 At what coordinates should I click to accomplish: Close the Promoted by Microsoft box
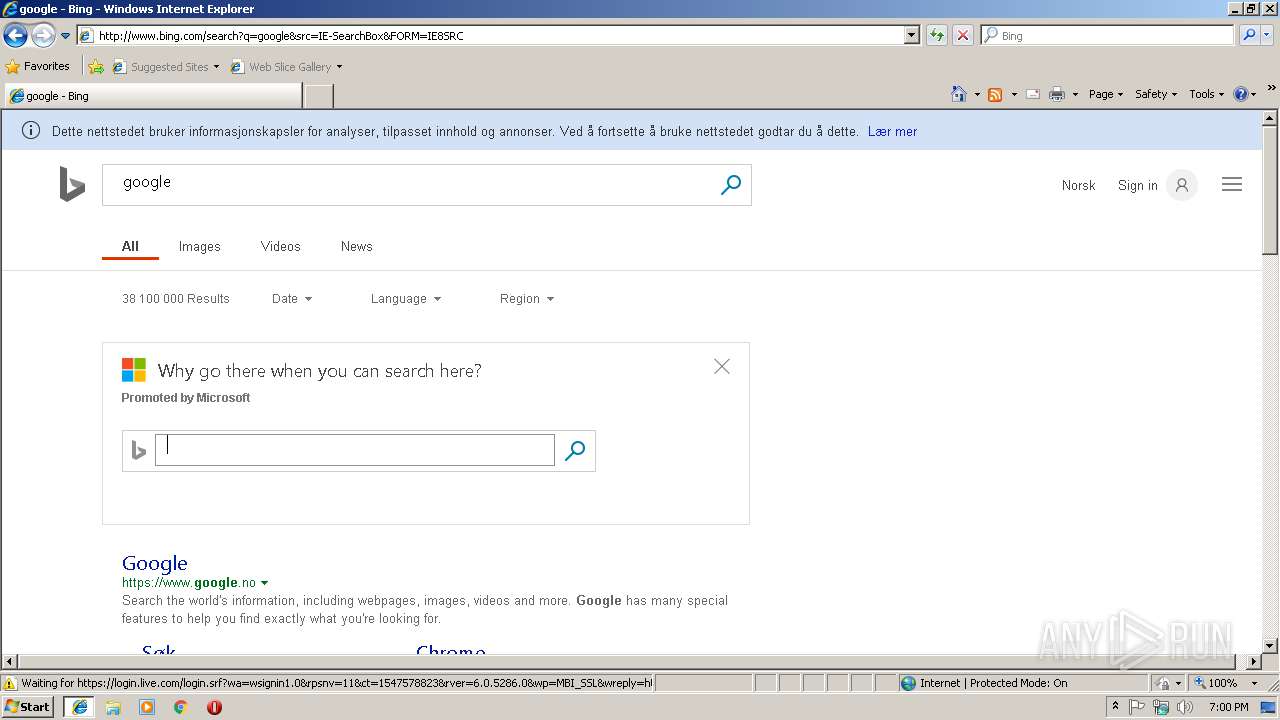tap(722, 367)
